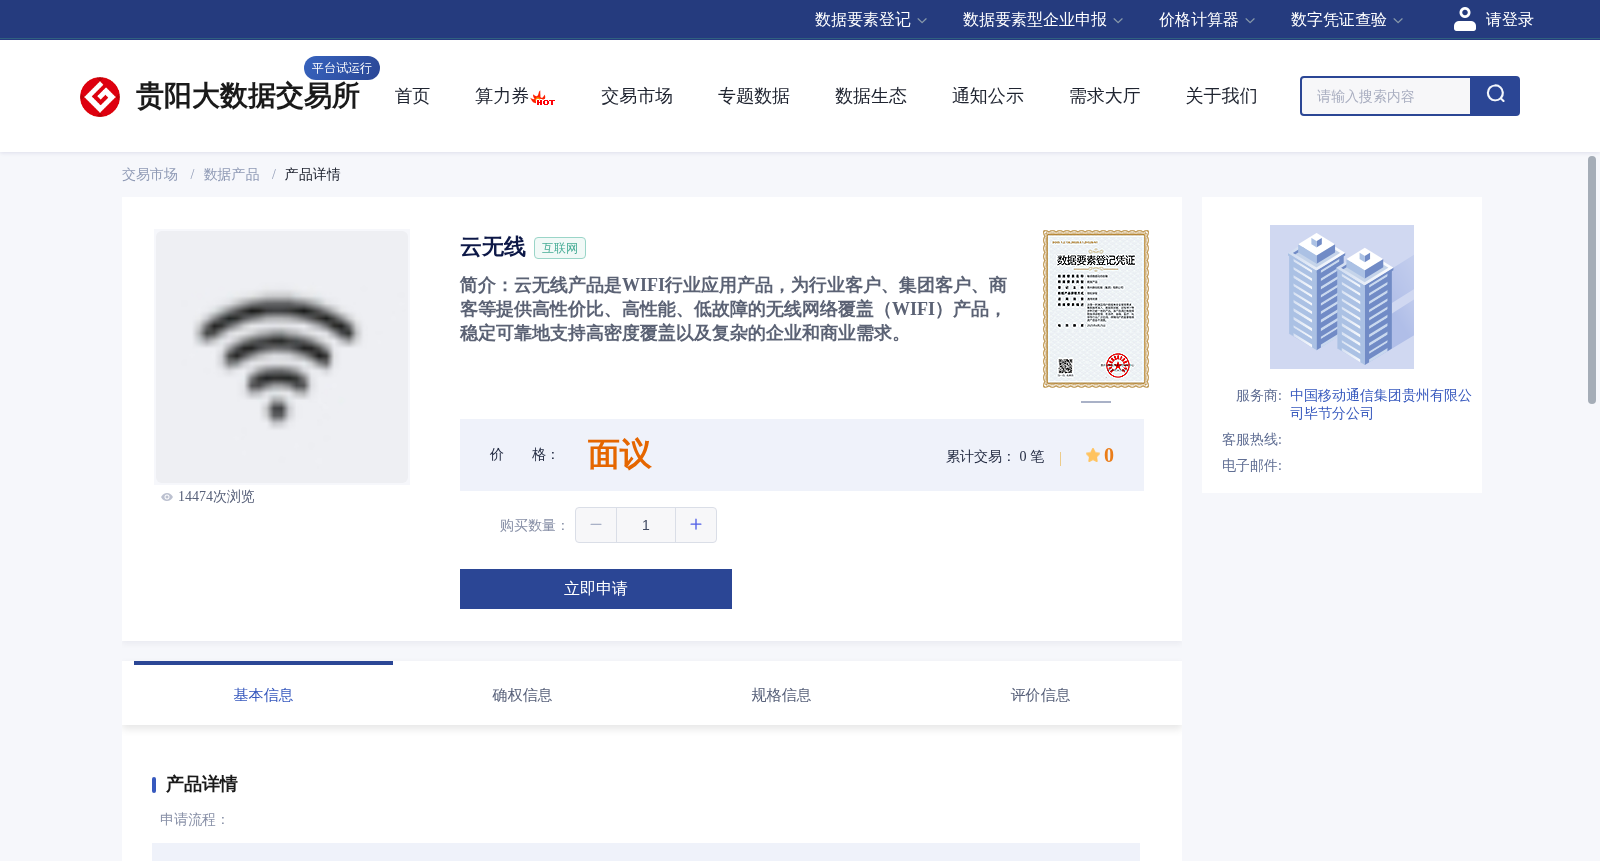
Task: Open the 数据要素登记凭证 certificate thumbnail
Action: point(1096,309)
